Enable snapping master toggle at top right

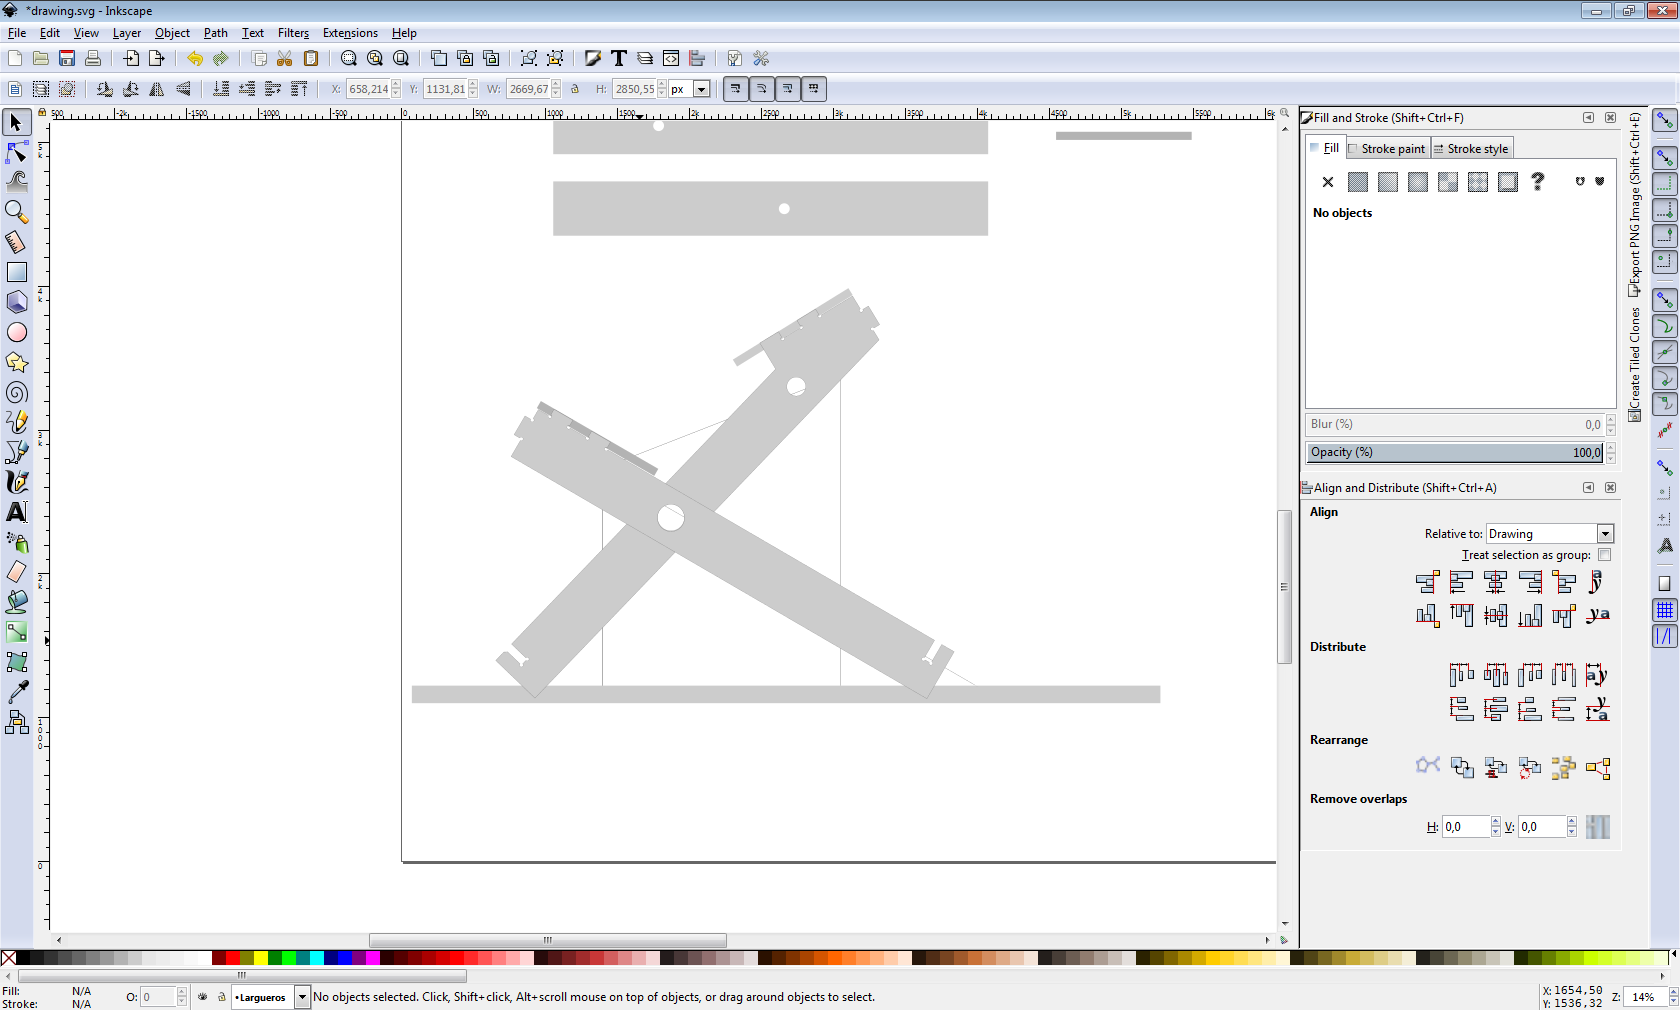(x=1664, y=121)
